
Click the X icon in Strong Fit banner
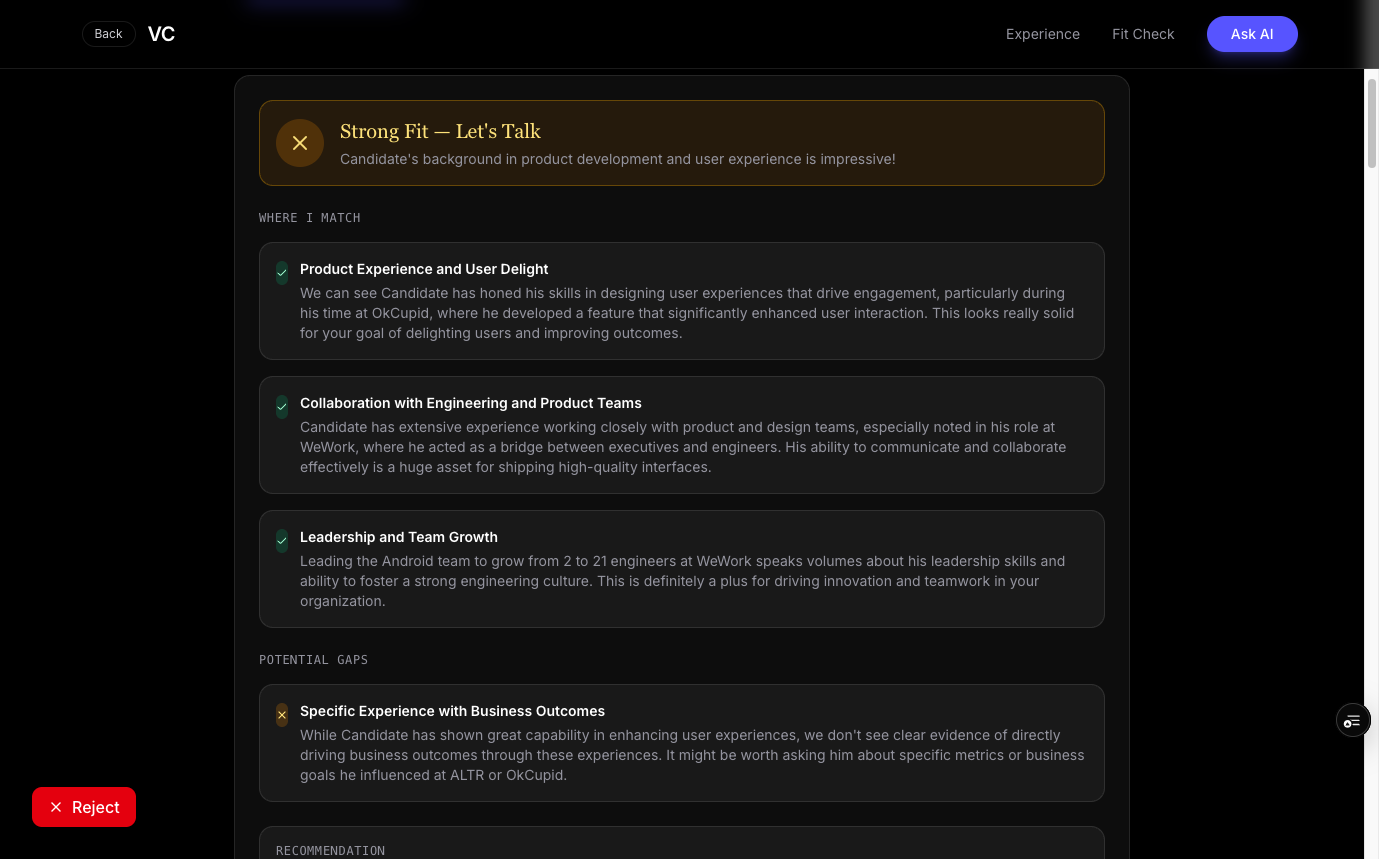(300, 143)
